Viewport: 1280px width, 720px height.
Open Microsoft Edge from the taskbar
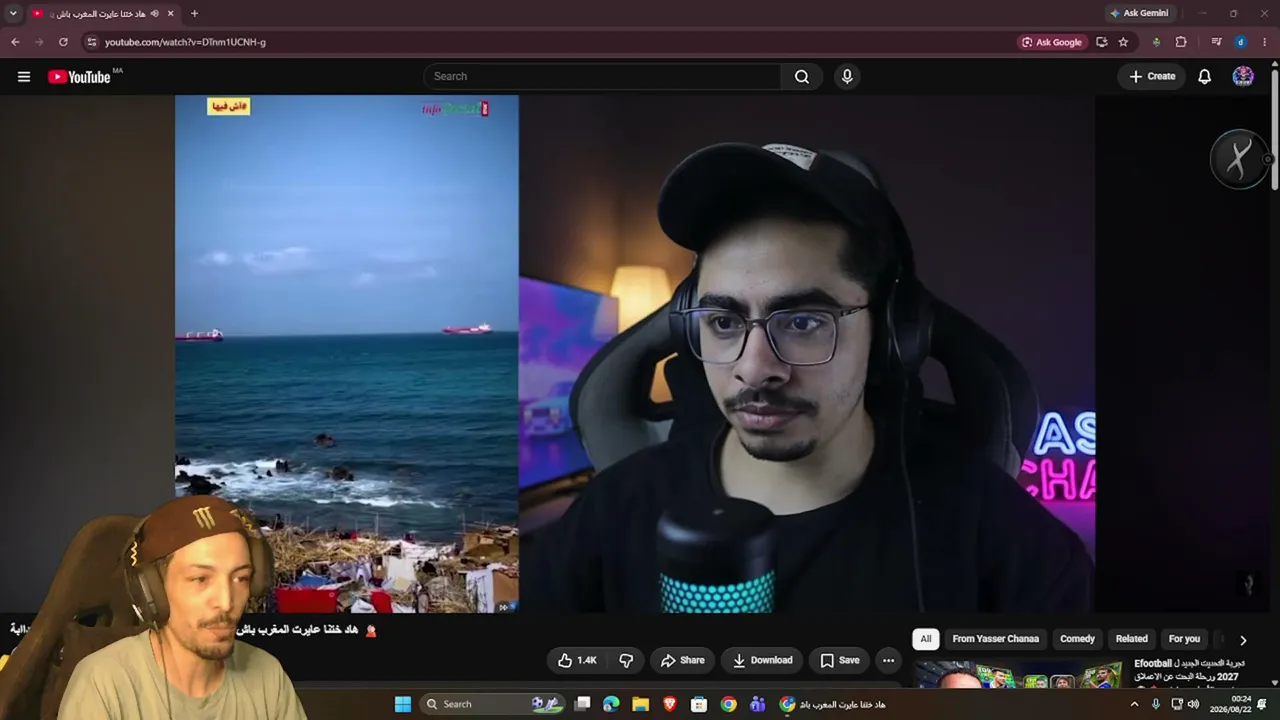(x=611, y=704)
